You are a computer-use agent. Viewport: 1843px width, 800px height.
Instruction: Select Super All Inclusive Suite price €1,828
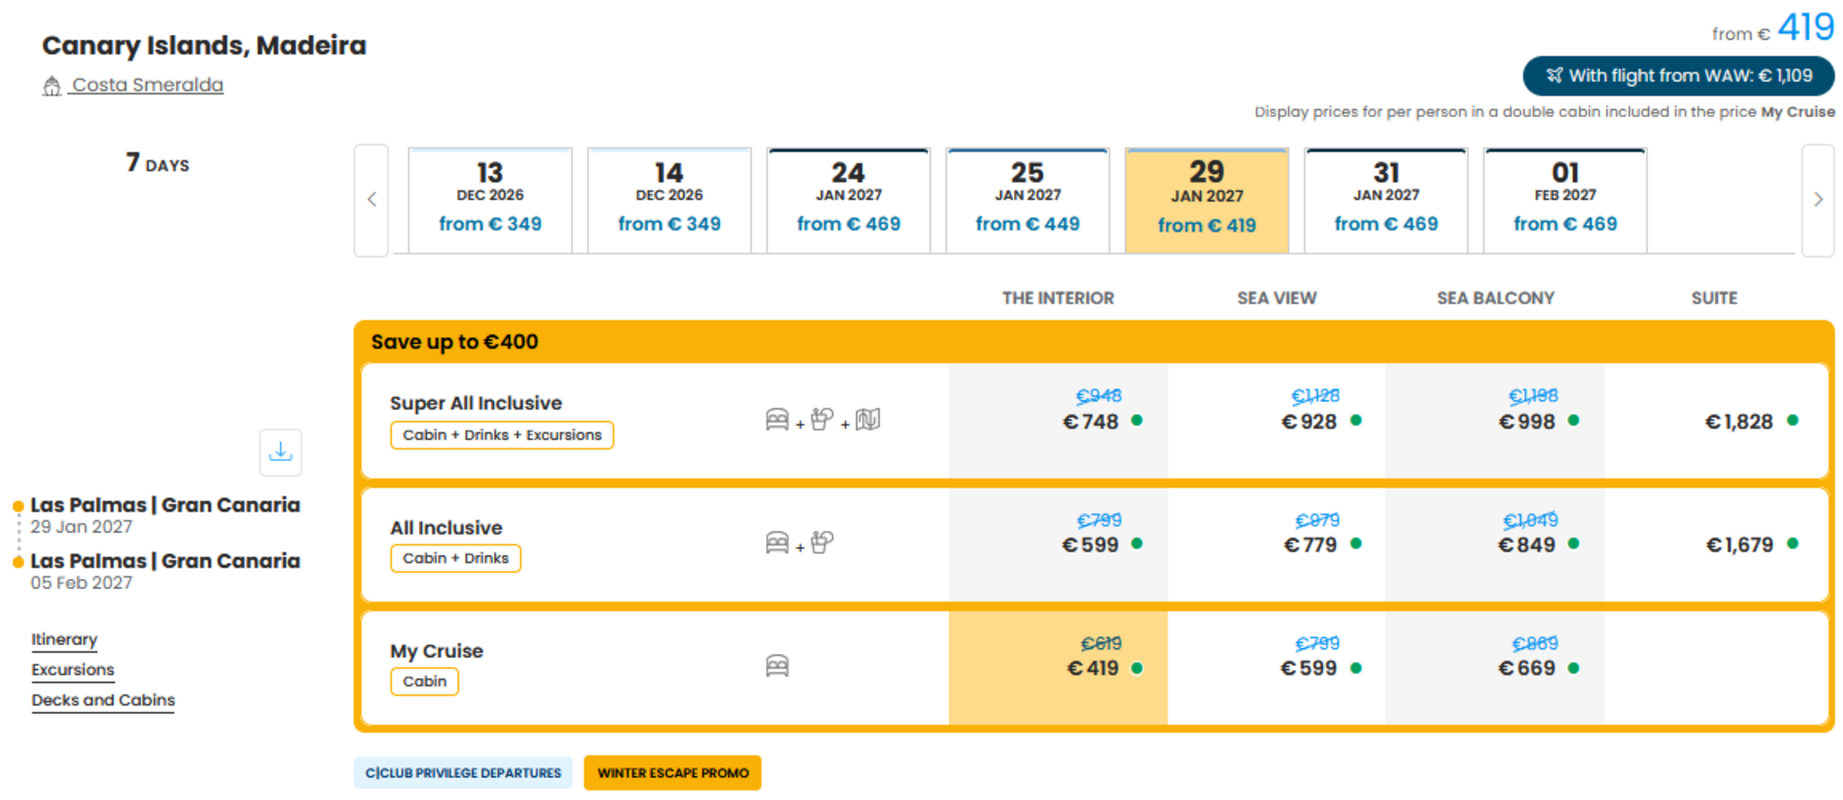(x=1715, y=421)
